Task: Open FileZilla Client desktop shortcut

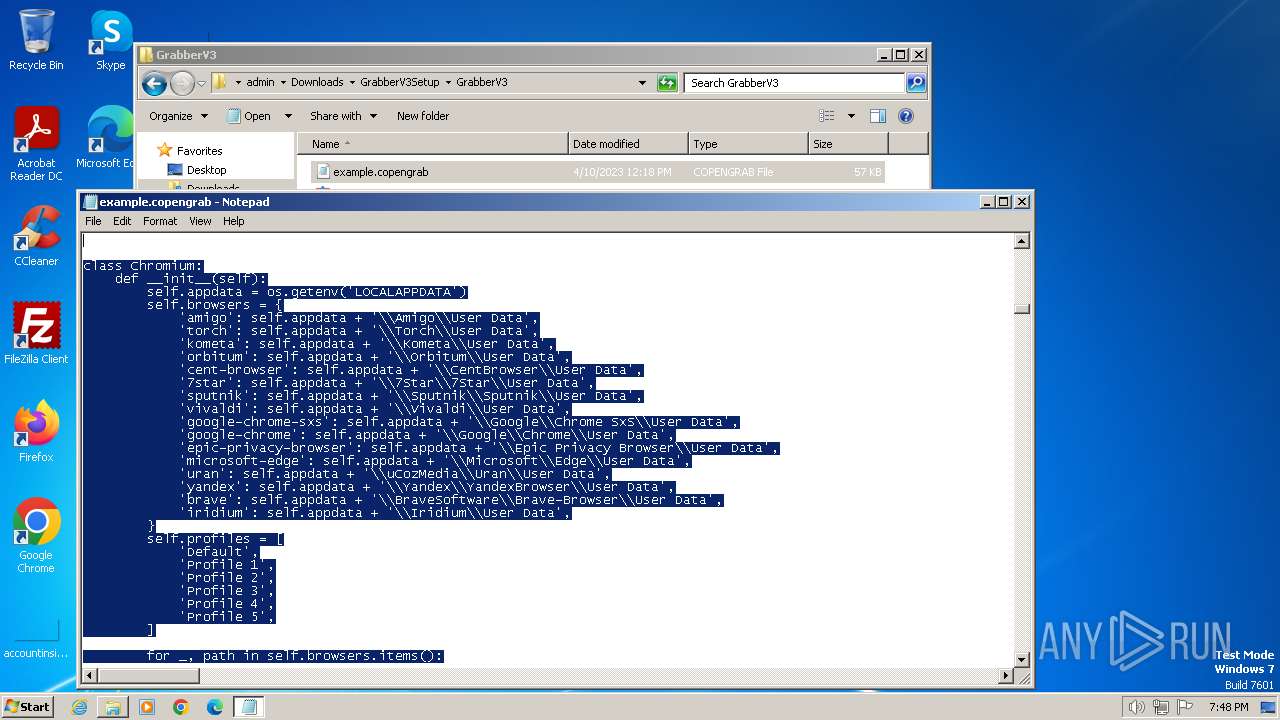Action: pos(36,334)
